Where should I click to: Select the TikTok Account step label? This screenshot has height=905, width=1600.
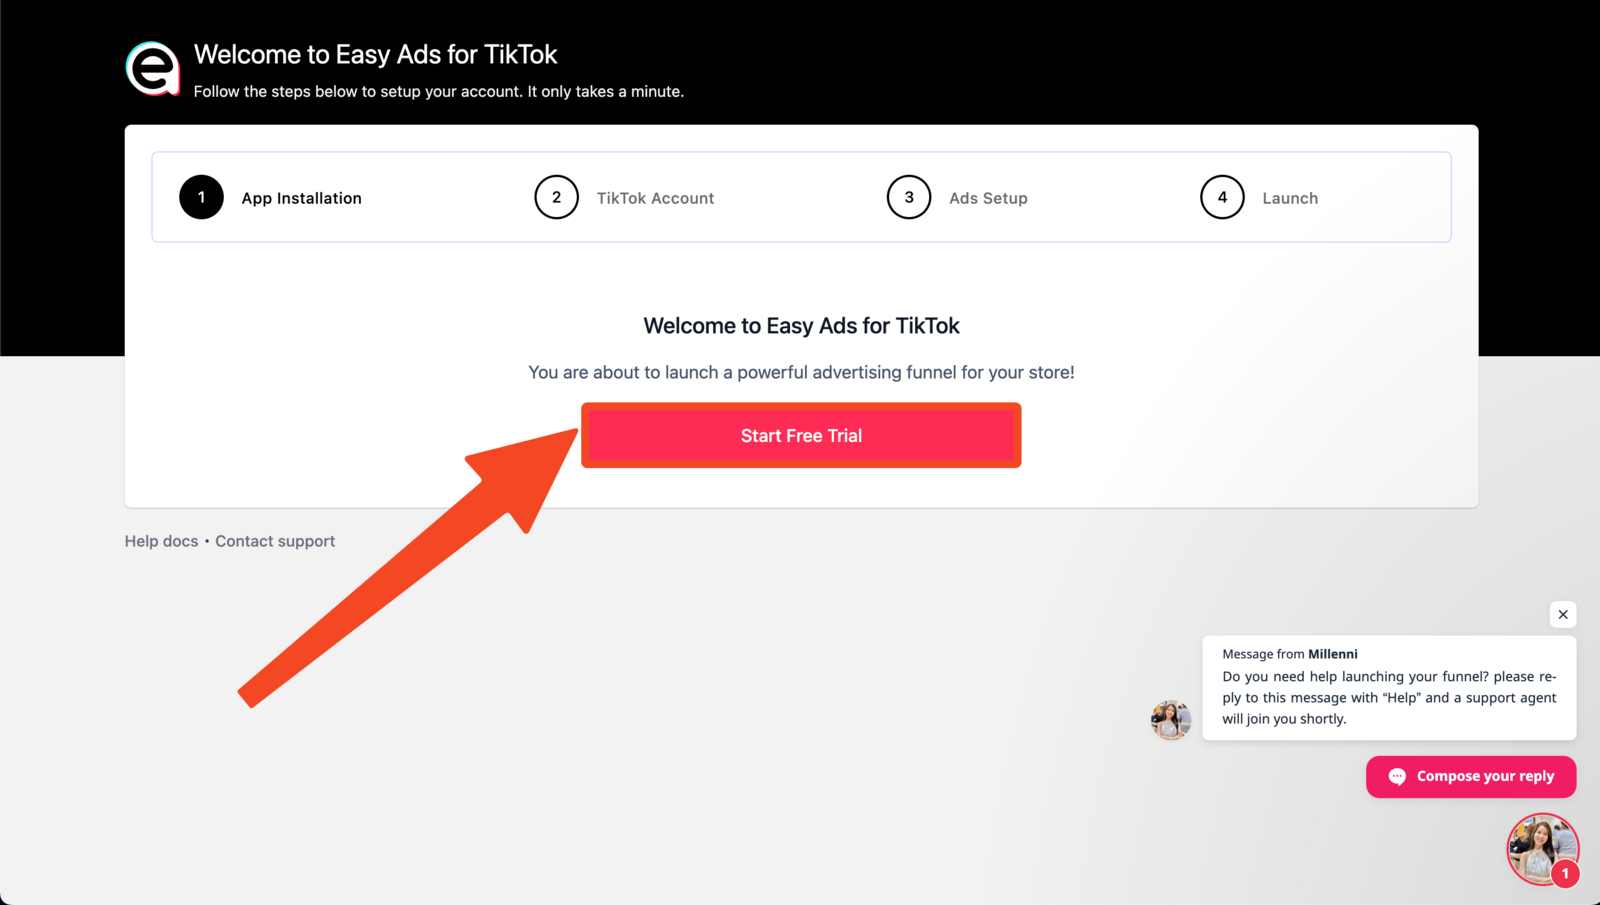point(655,197)
